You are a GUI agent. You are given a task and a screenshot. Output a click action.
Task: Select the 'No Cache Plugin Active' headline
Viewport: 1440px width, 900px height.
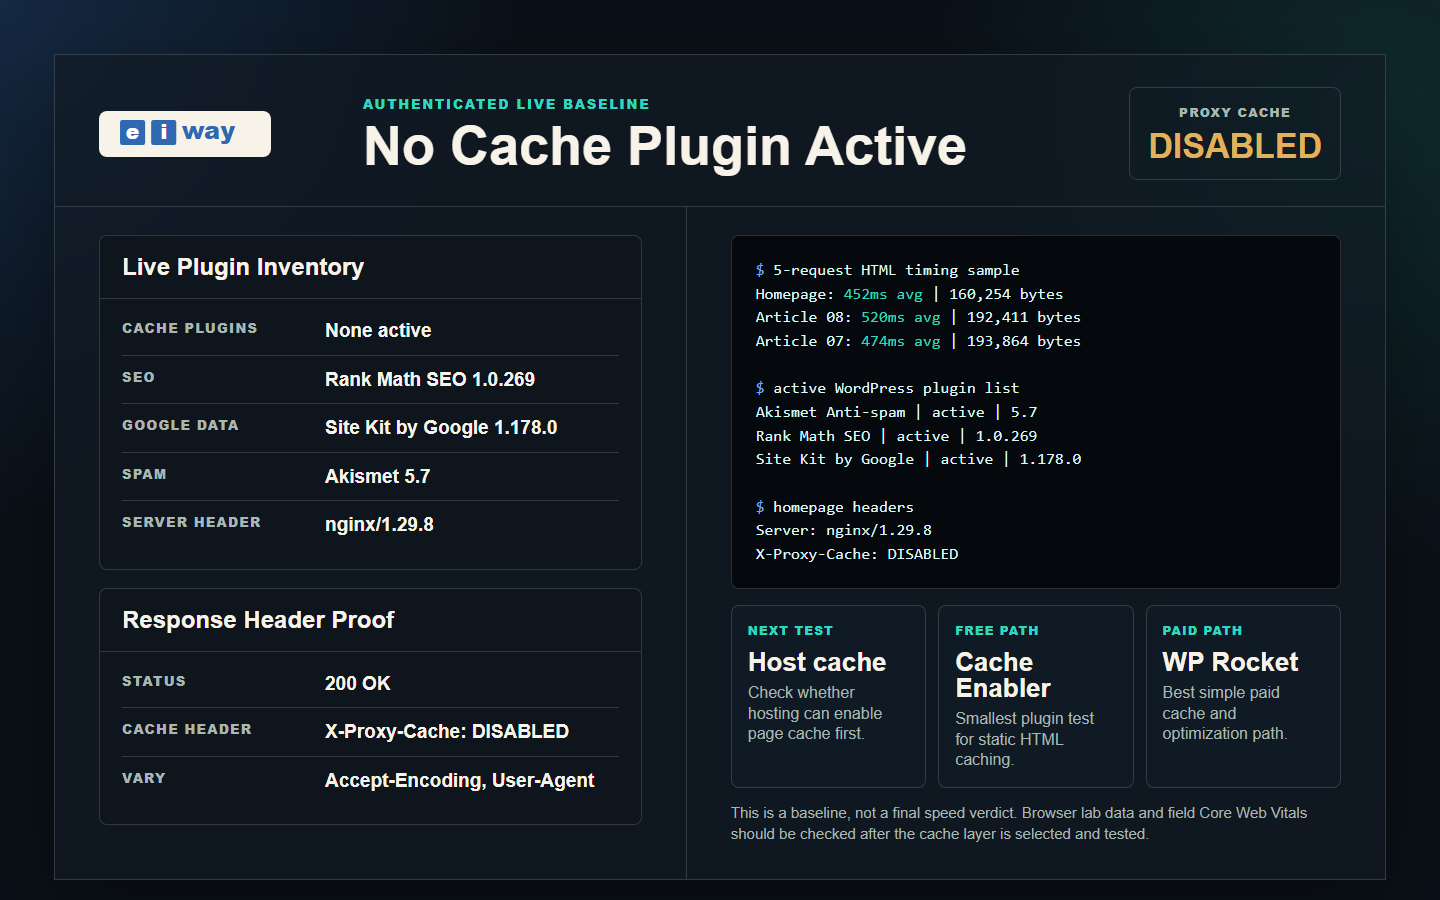[x=665, y=146]
